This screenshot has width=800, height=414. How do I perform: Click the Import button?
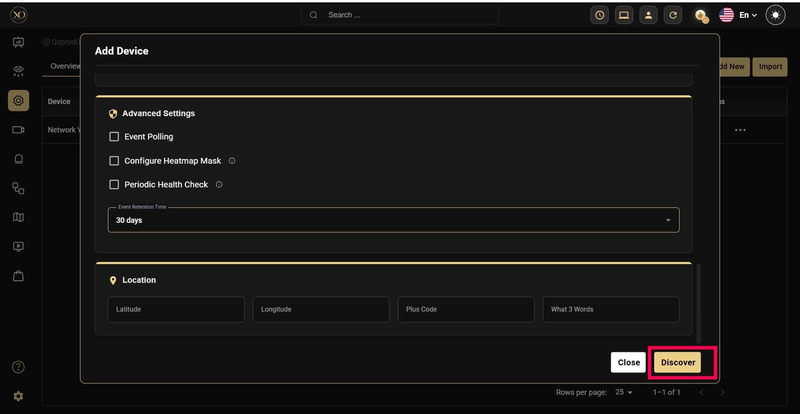[x=770, y=66]
